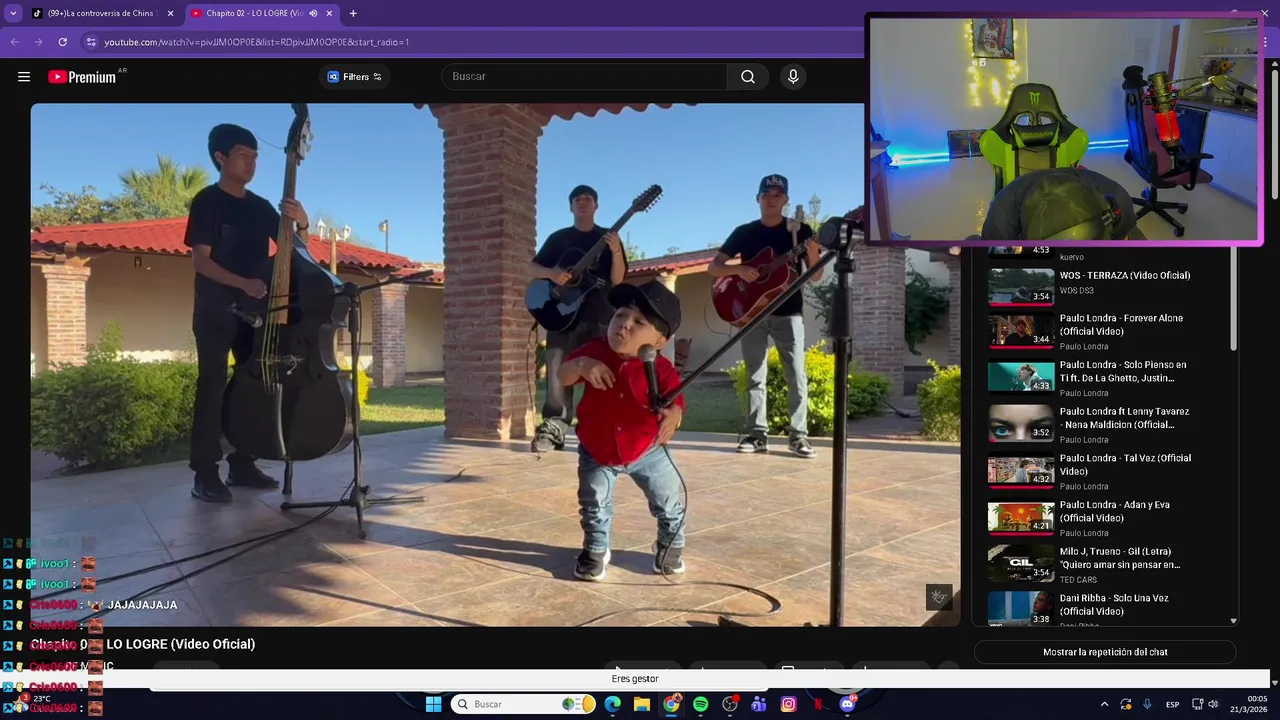Open Dani Ribba - Solo Una Vez video
Viewport: 1280px width, 720px height.
(x=1114, y=605)
